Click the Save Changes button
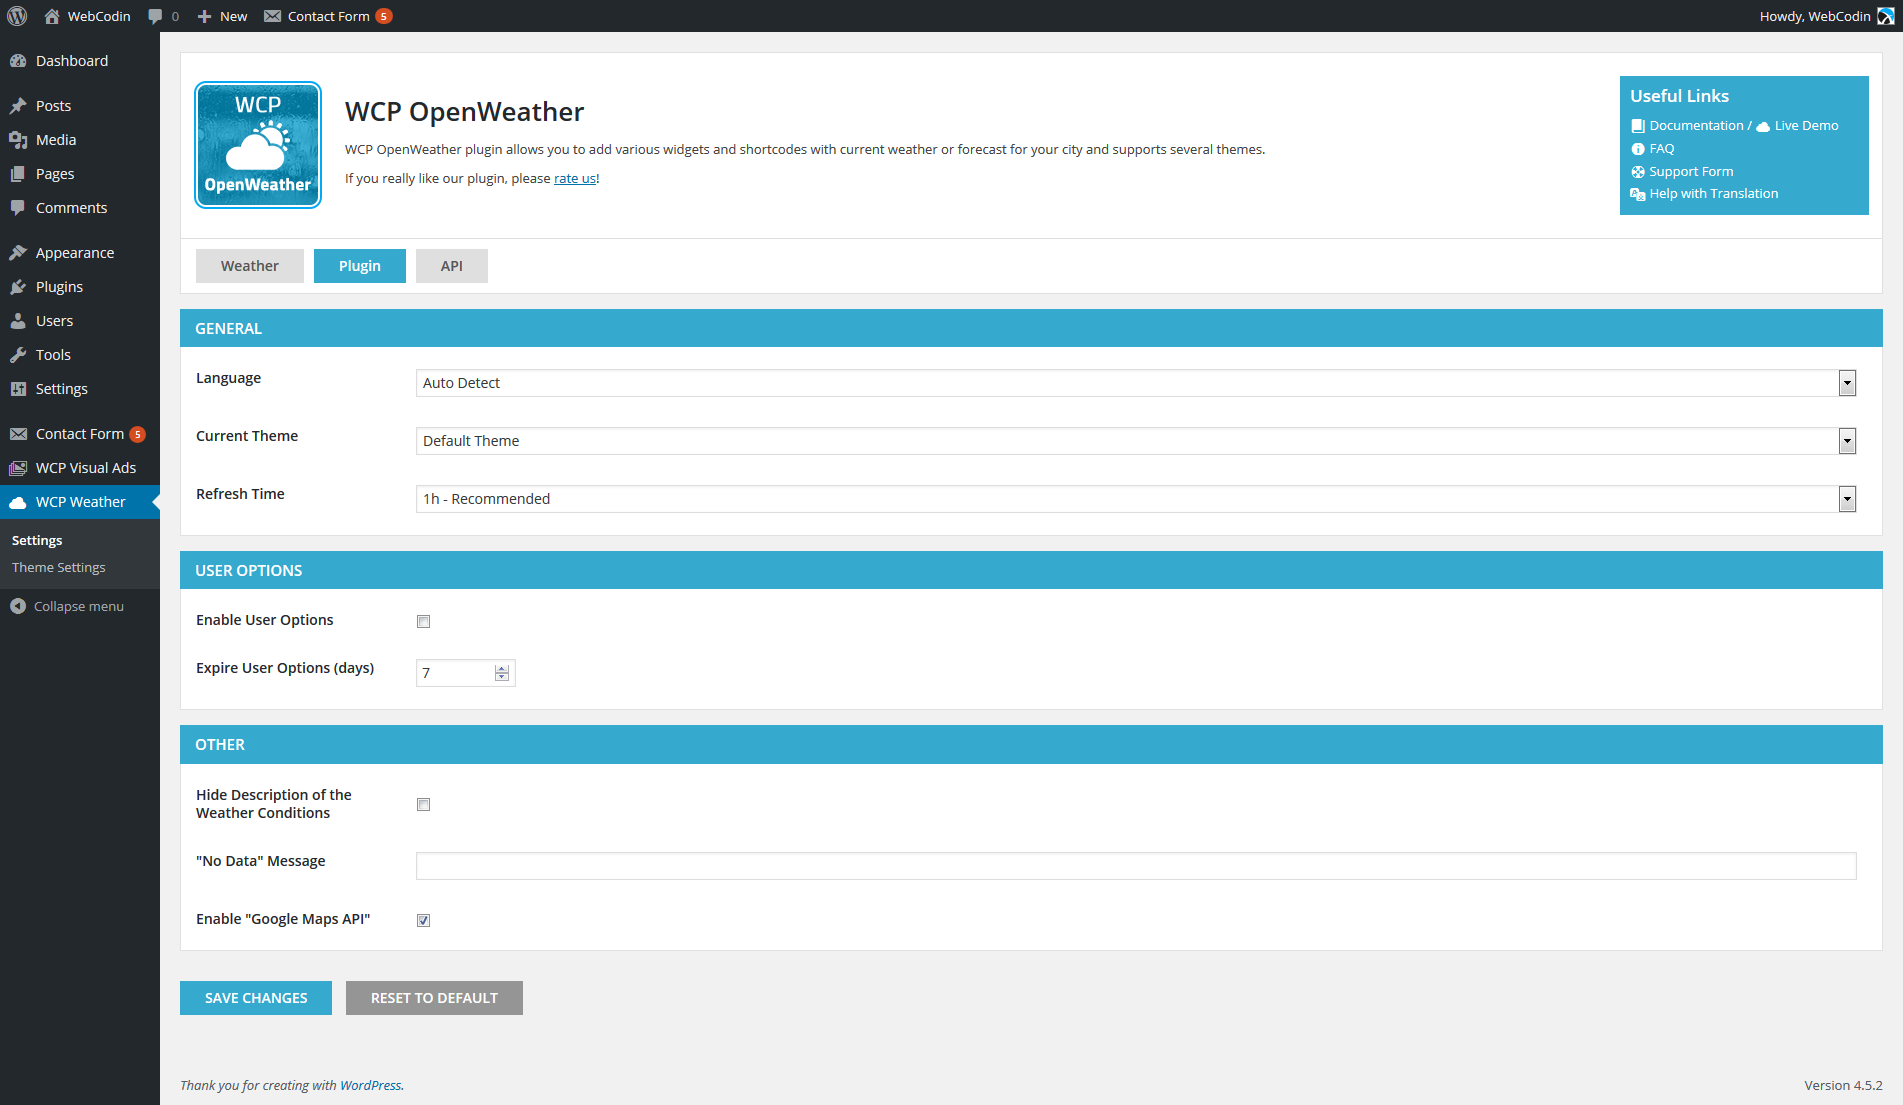The width and height of the screenshot is (1903, 1105). (256, 998)
